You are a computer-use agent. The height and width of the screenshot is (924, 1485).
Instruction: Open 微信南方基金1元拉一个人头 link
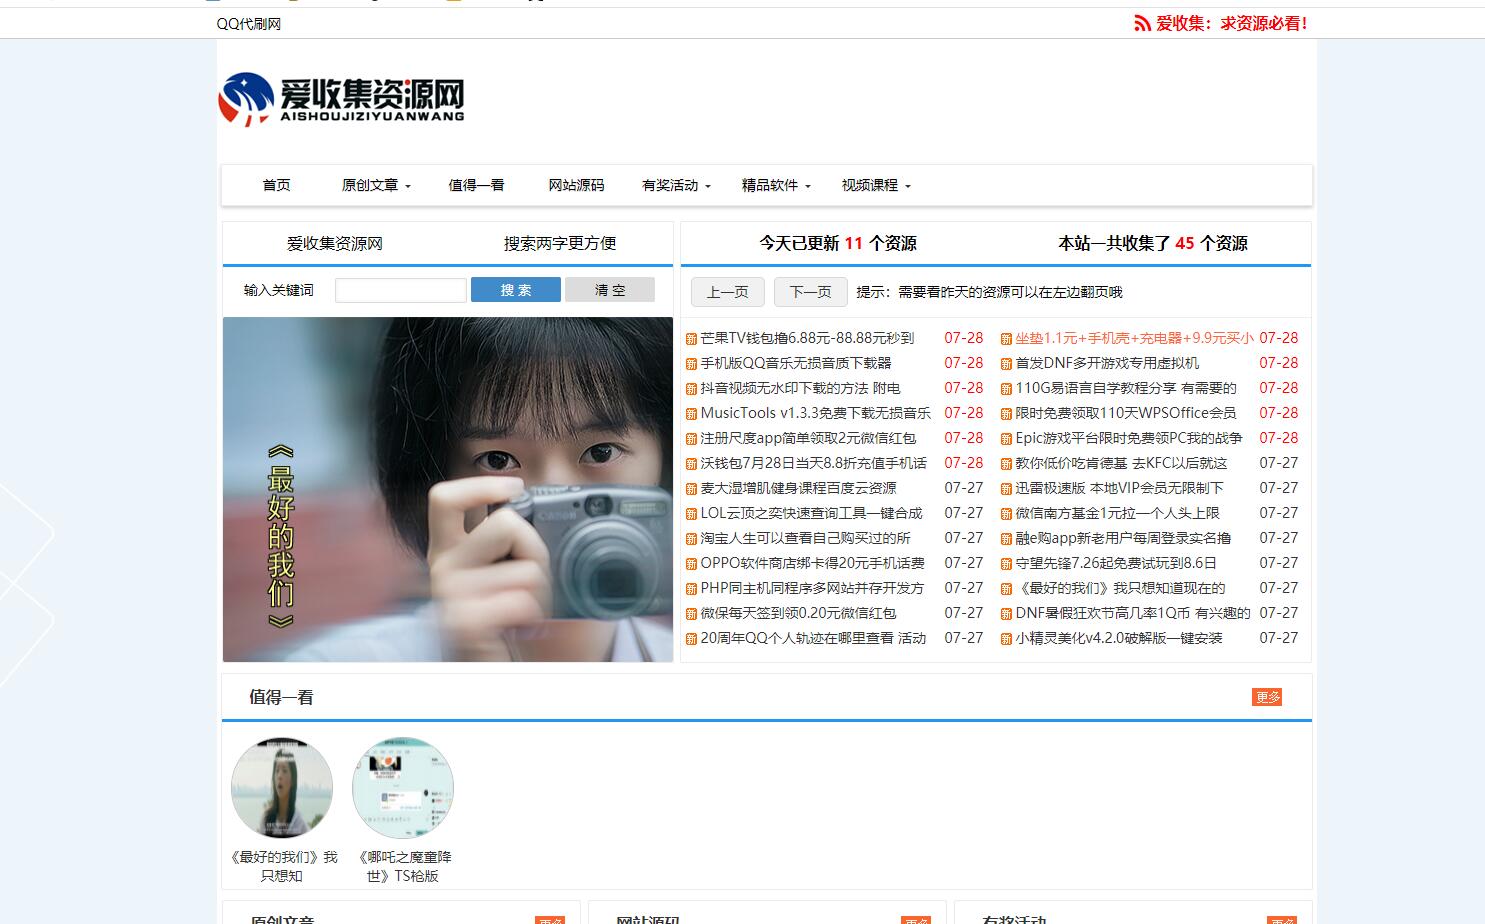point(1117,513)
